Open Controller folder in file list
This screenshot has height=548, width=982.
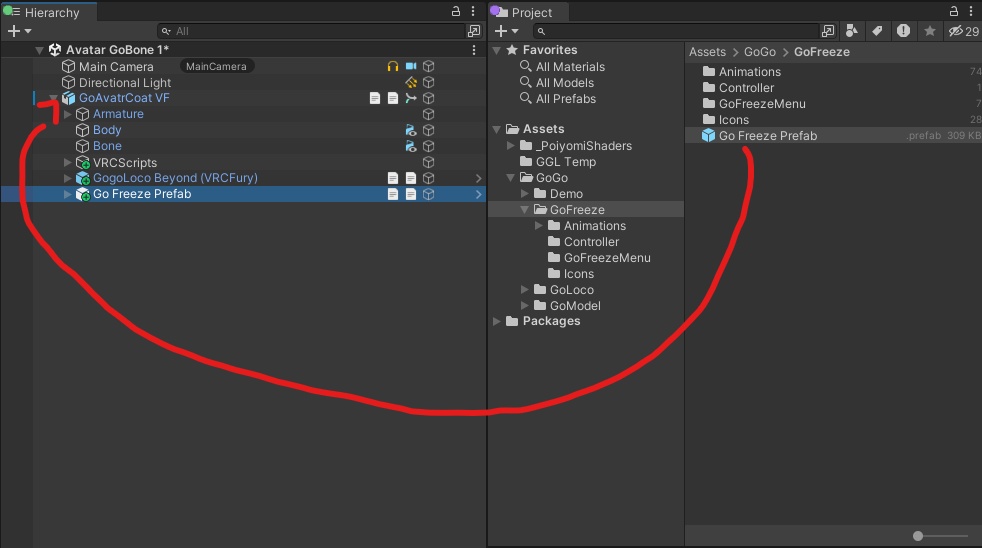(x=746, y=88)
